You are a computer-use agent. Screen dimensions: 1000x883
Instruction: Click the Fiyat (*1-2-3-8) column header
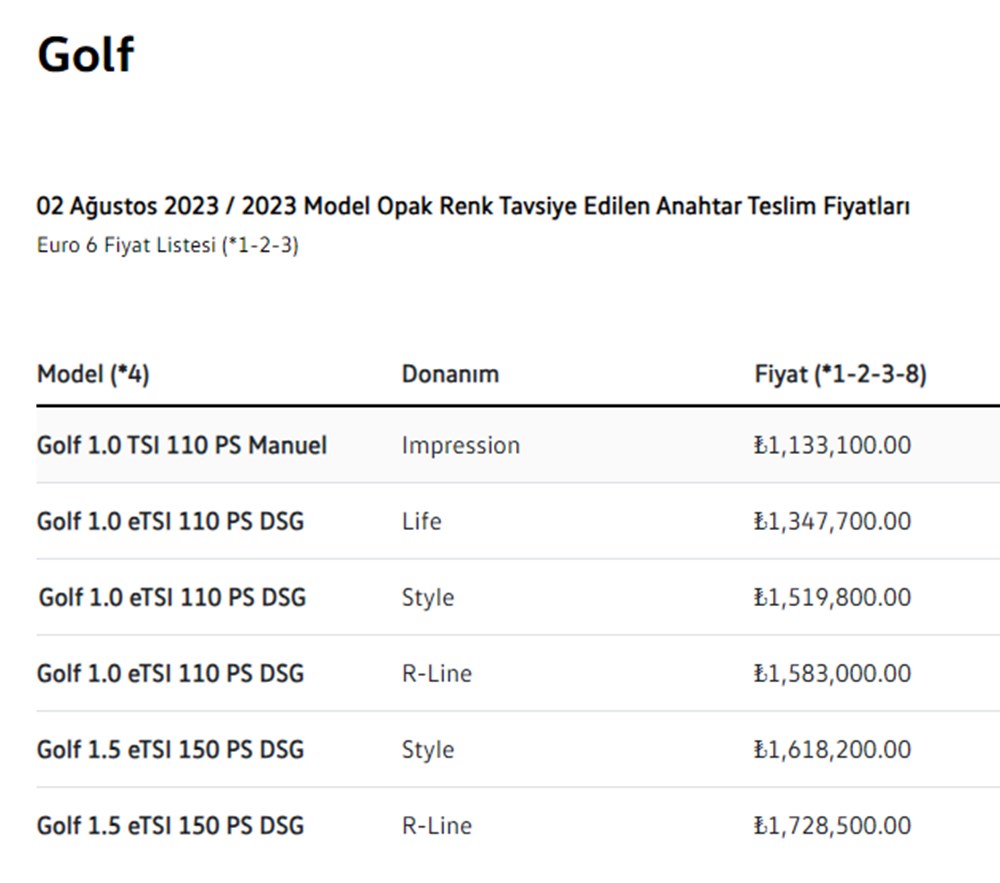840,374
